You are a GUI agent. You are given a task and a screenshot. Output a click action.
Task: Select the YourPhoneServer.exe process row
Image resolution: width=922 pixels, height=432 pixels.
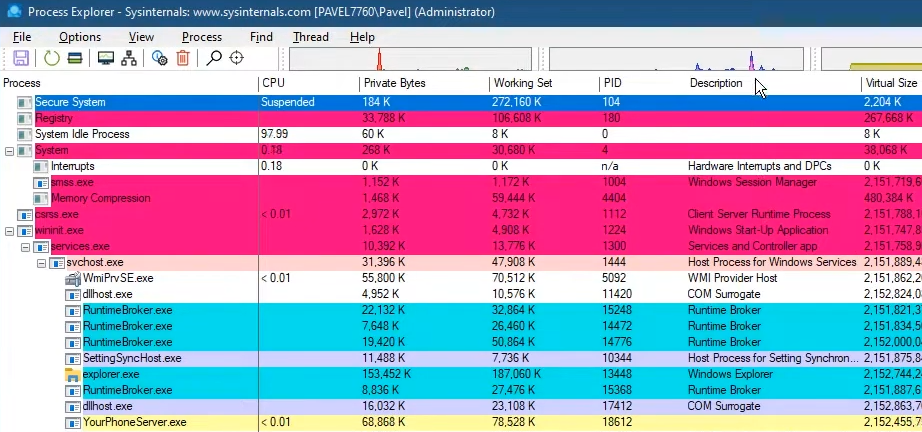click(461, 422)
